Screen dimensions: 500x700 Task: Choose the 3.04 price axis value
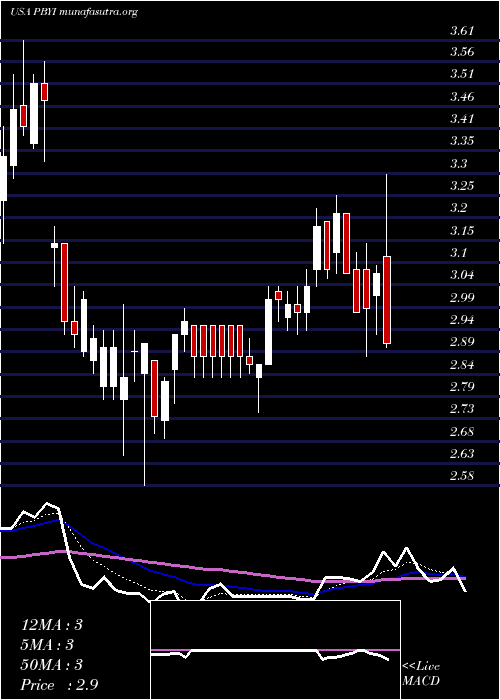point(462,275)
